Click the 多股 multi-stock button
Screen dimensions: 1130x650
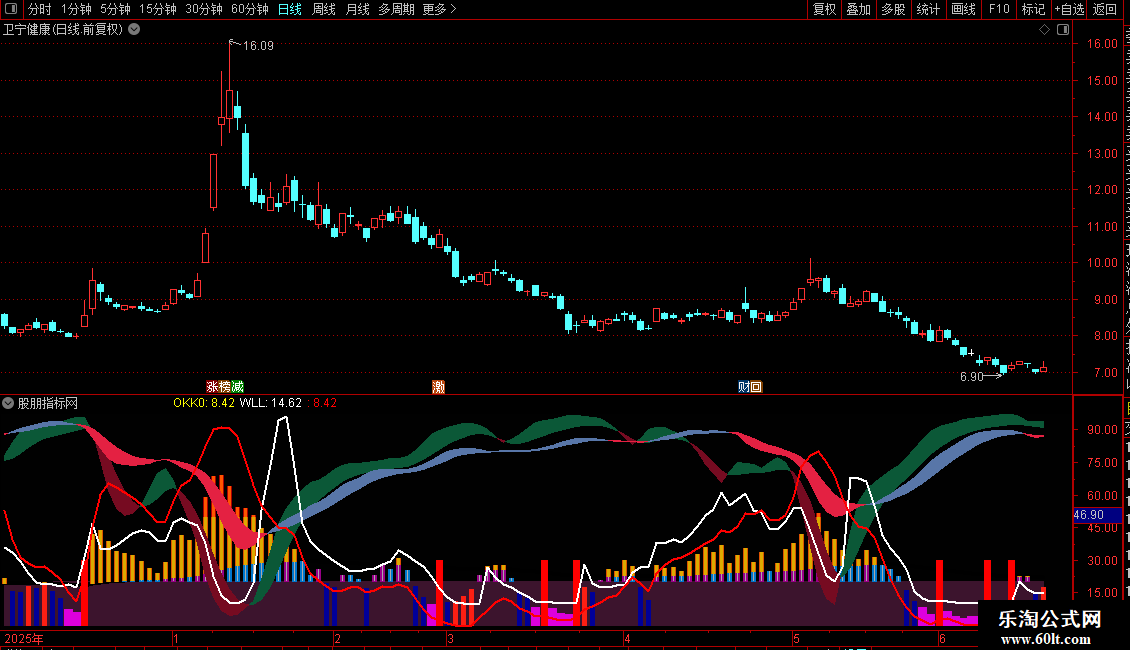(894, 9)
